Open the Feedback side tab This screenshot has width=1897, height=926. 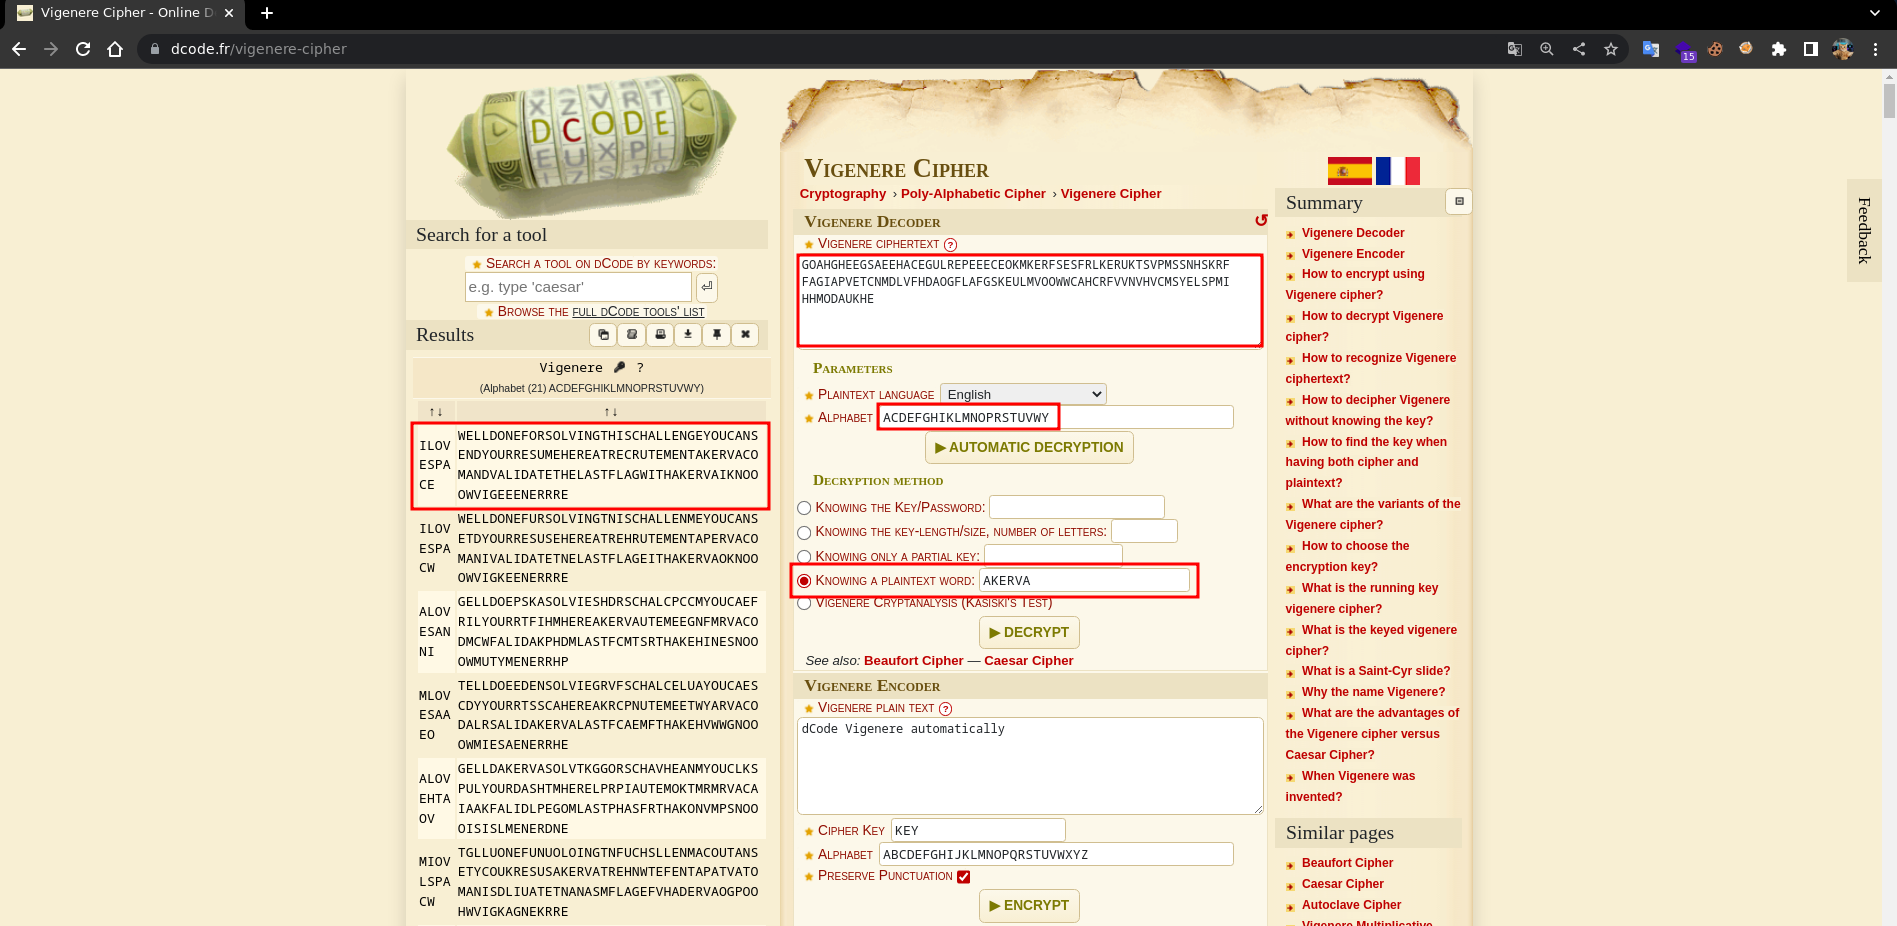1863,231
